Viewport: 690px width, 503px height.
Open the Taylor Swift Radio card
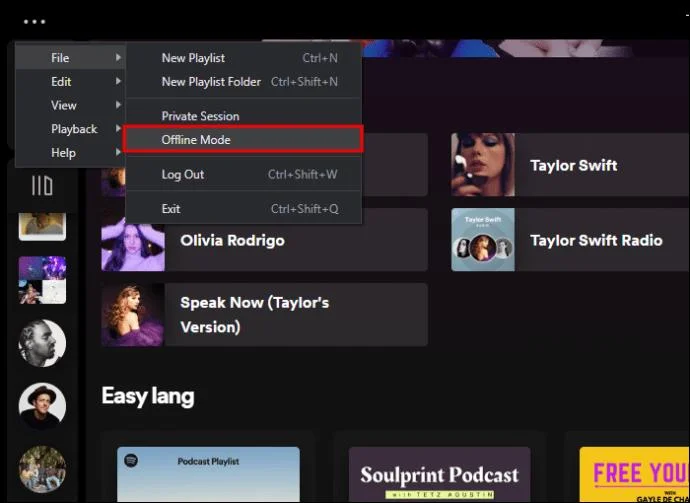(x=570, y=240)
